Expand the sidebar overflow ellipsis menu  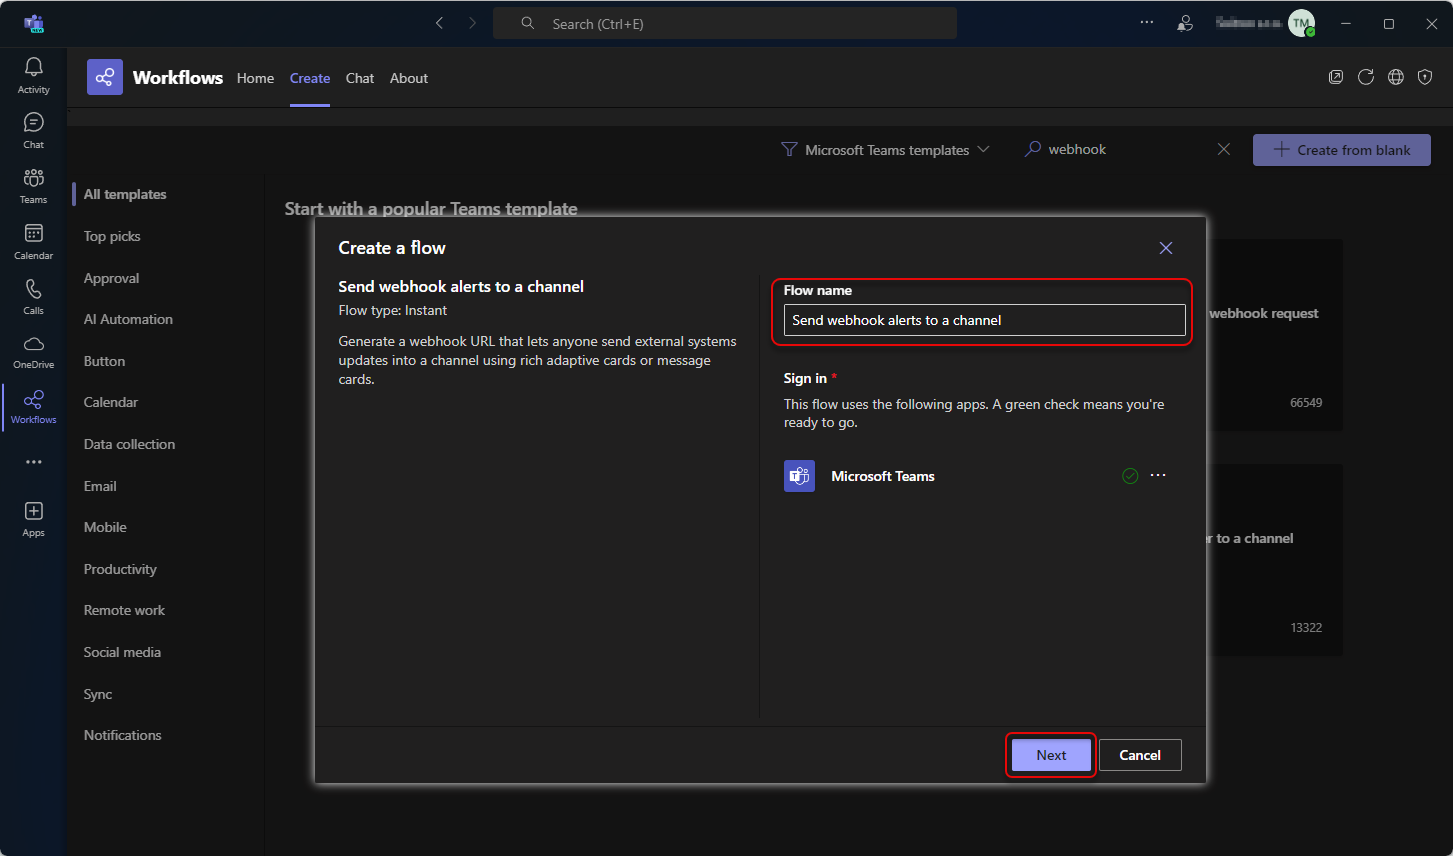tap(33, 461)
